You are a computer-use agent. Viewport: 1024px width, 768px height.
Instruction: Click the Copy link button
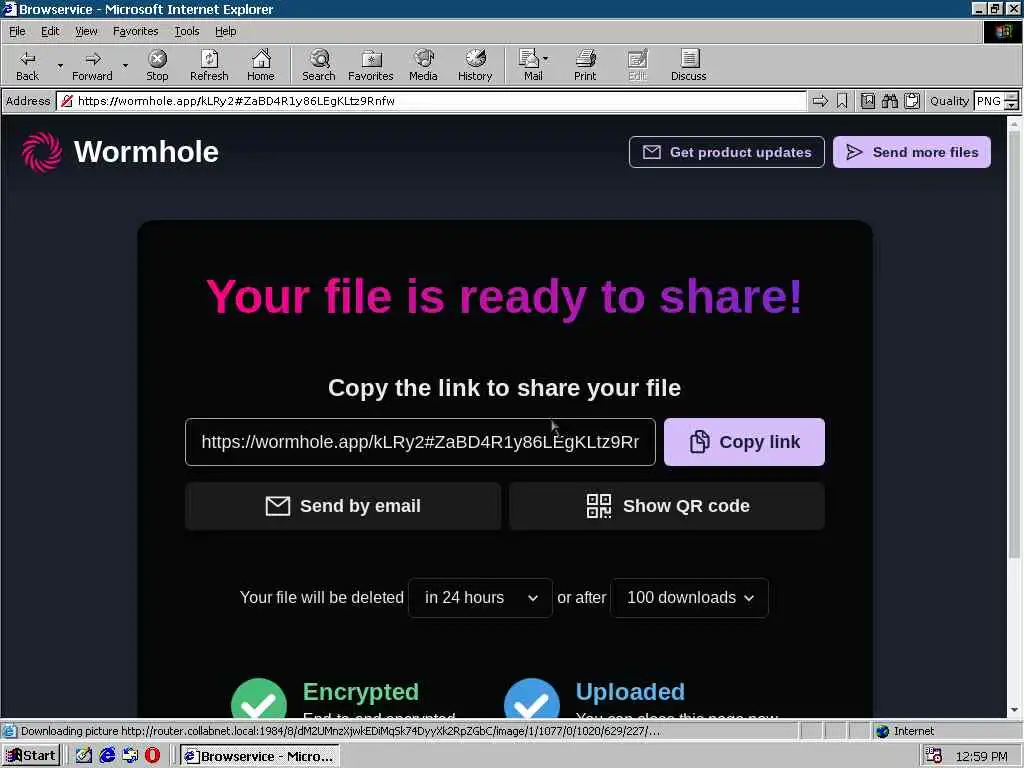point(744,442)
